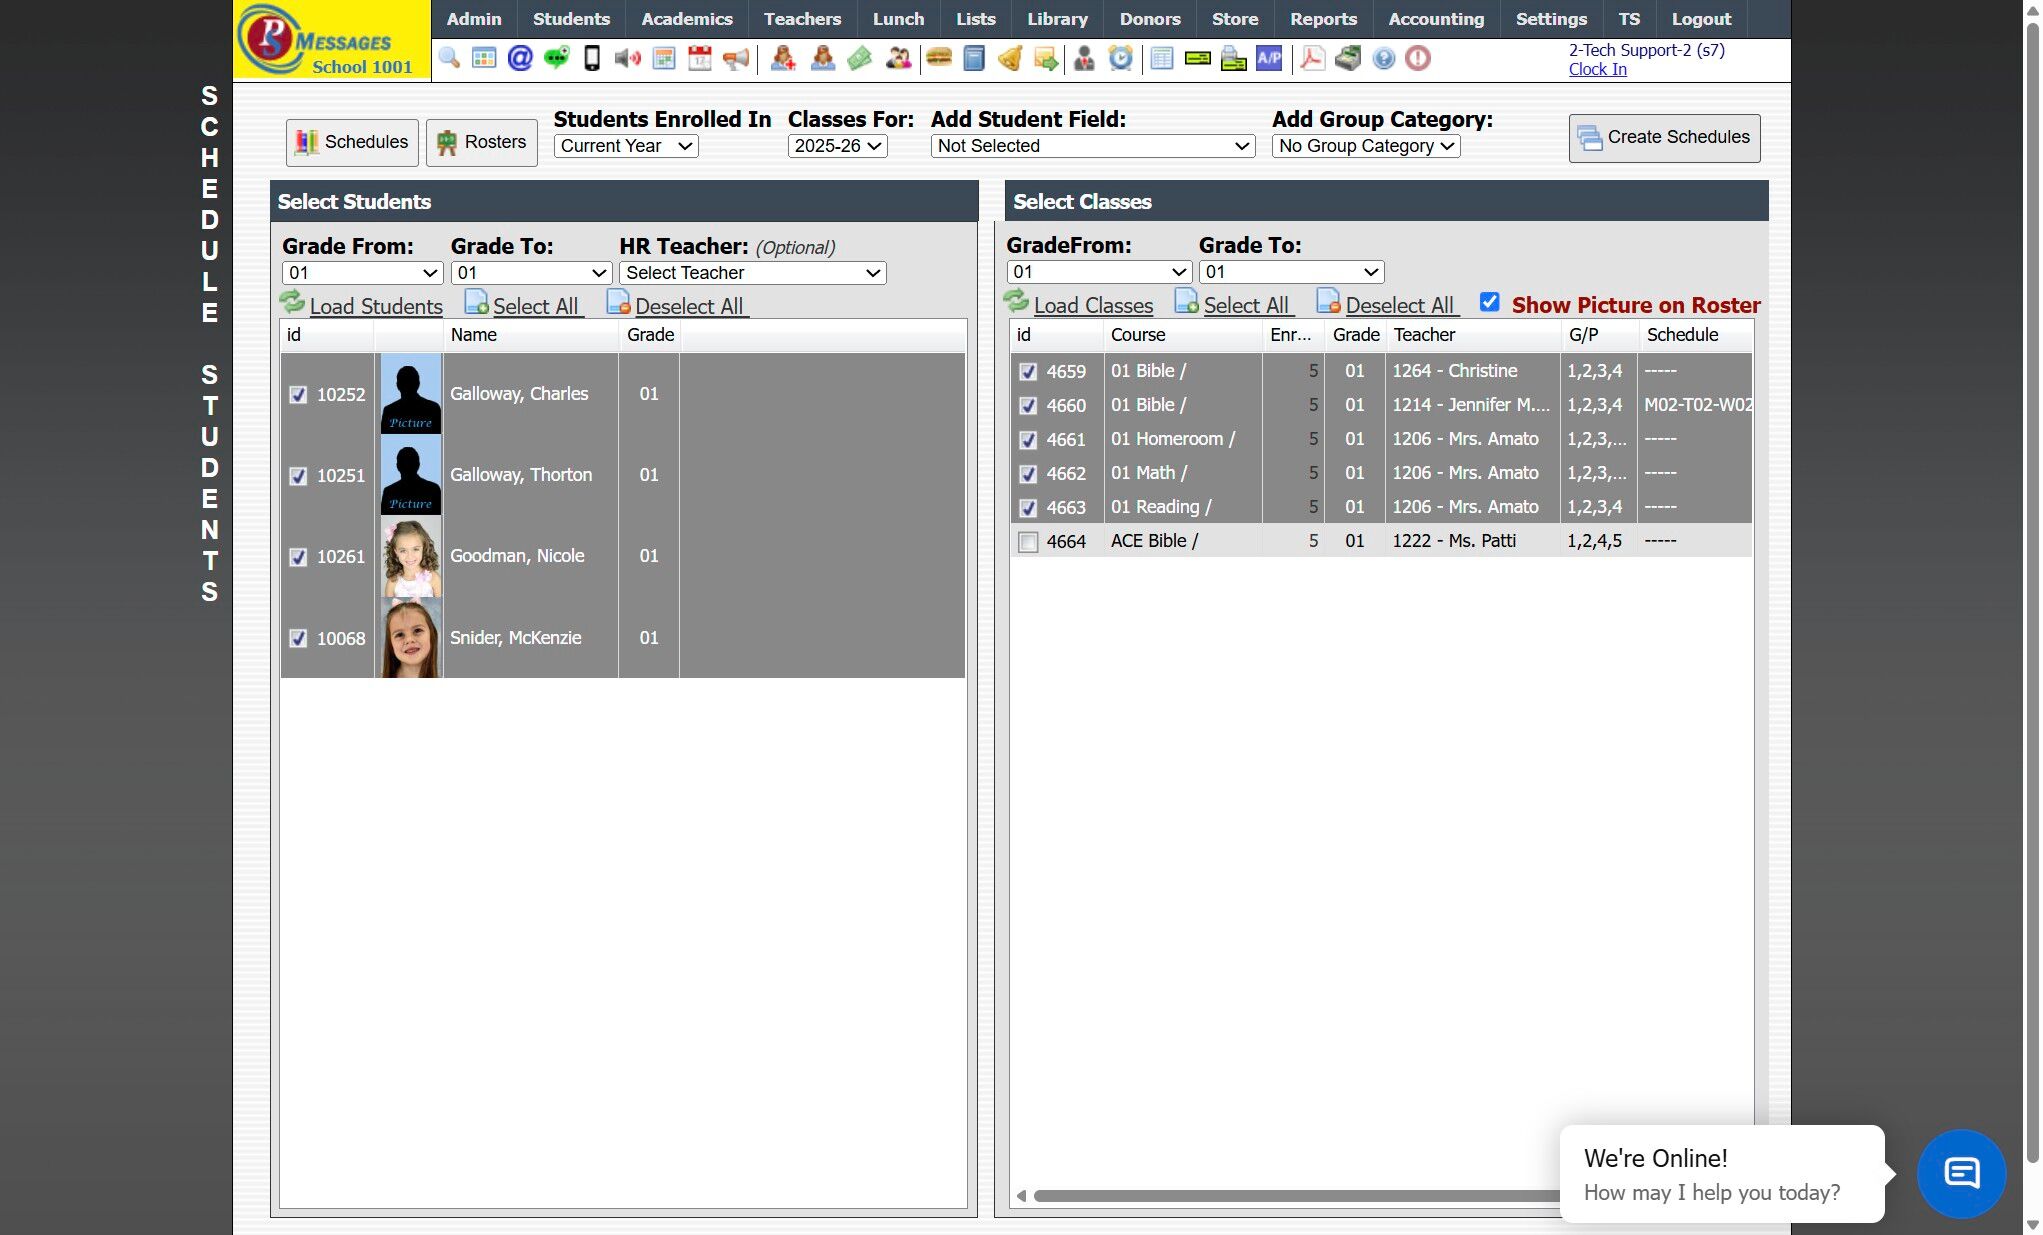Open the Reports menu

point(1322,19)
